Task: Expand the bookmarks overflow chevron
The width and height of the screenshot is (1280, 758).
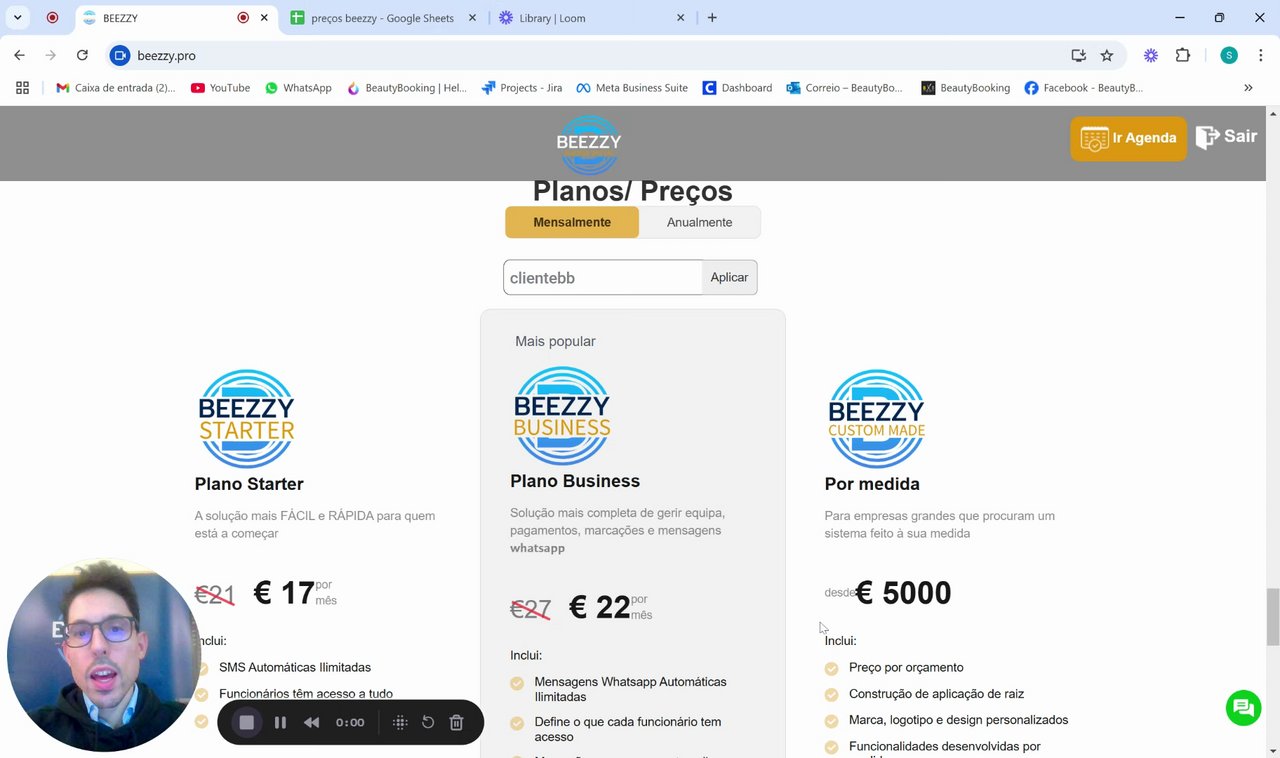Action: click(1248, 88)
